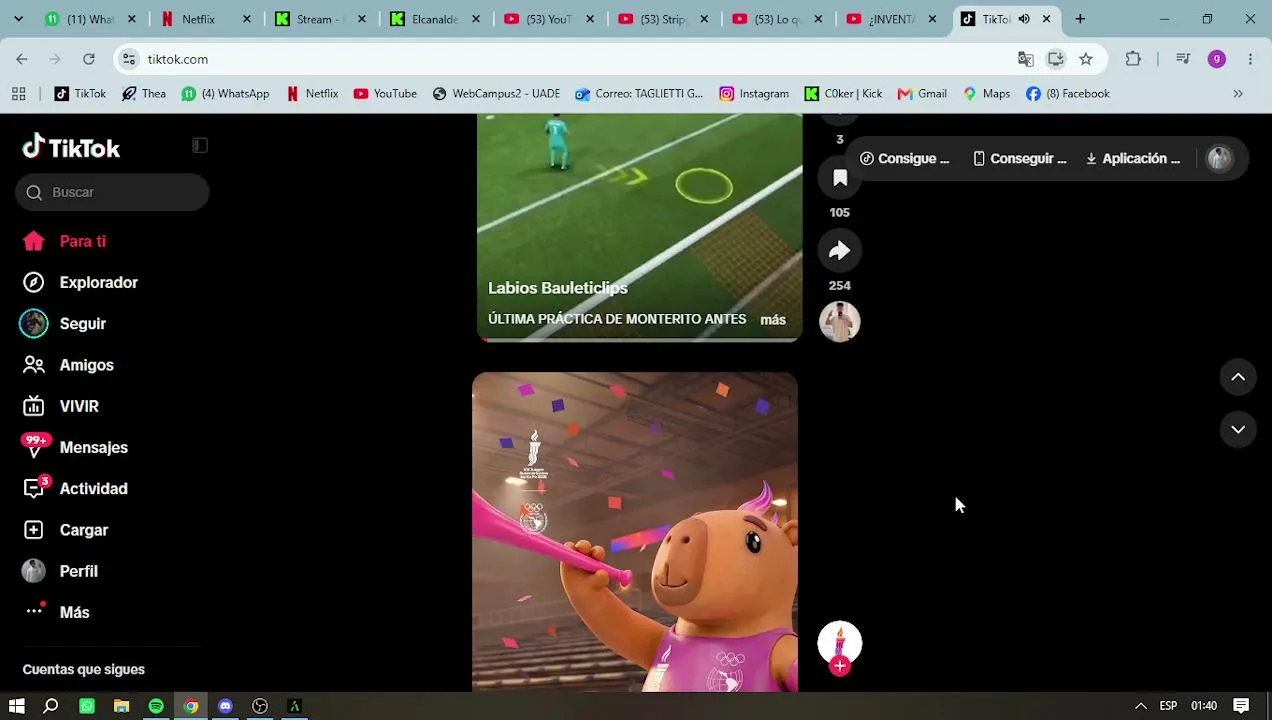The height and width of the screenshot is (720, 1272).
Task: Go back in Chrome
Action: point(22,59)
